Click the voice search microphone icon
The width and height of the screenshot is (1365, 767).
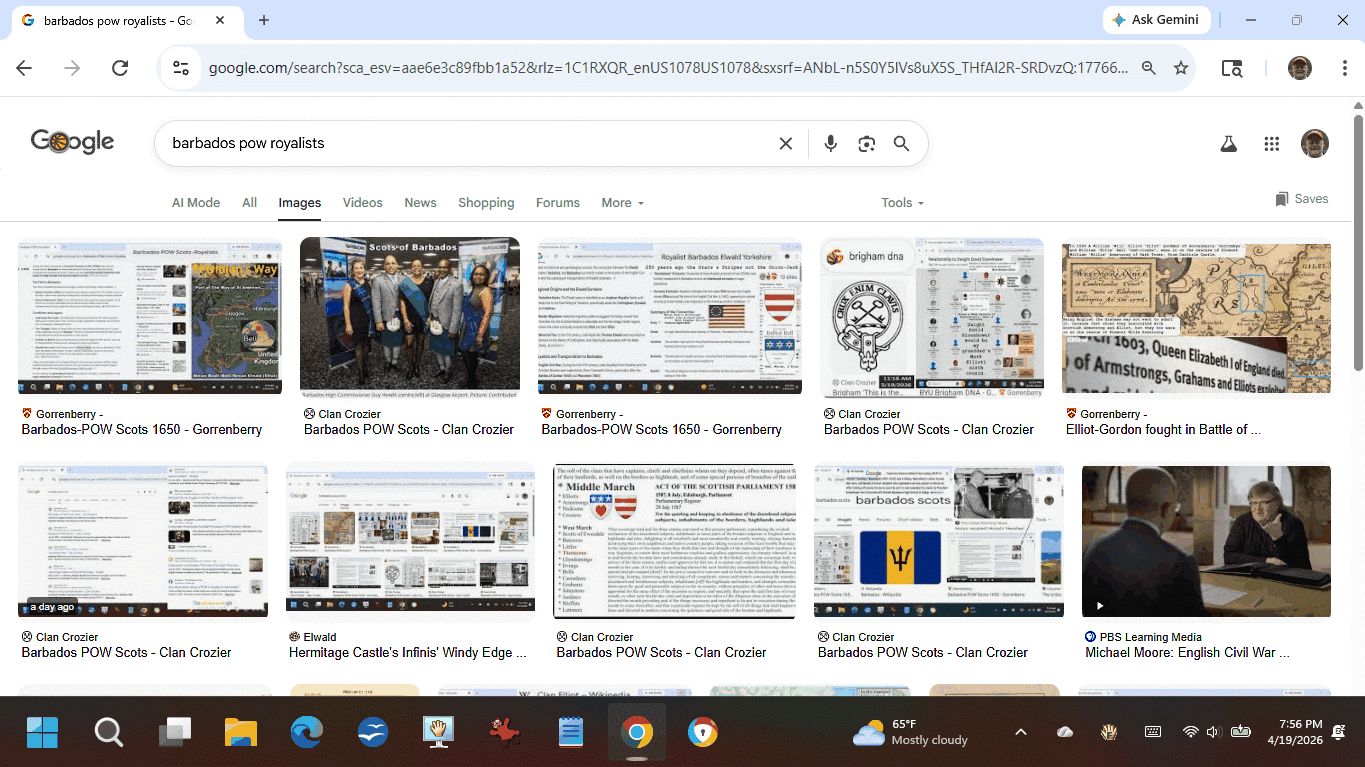pyautogui.click(x=830, y=144)
